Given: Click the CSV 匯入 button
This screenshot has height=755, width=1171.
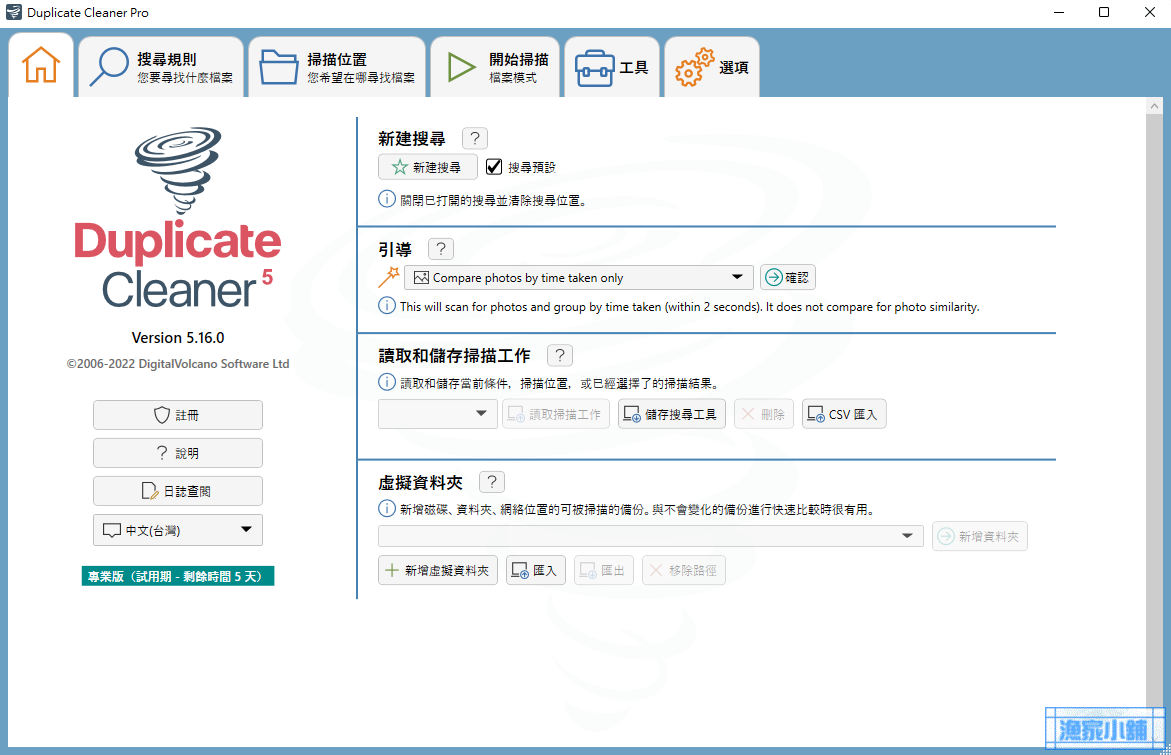Looking at the screenshot, I should tap(845, 414).
